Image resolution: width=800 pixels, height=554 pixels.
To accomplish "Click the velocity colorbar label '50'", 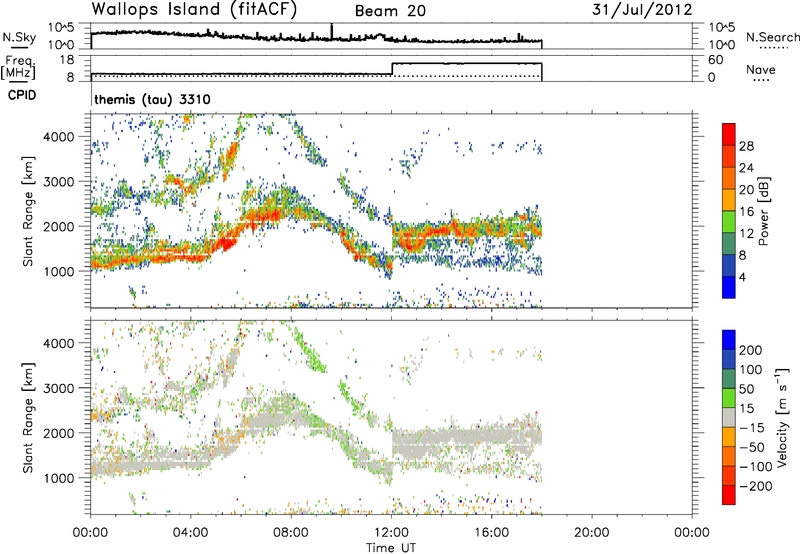I will tap(746, 389).
